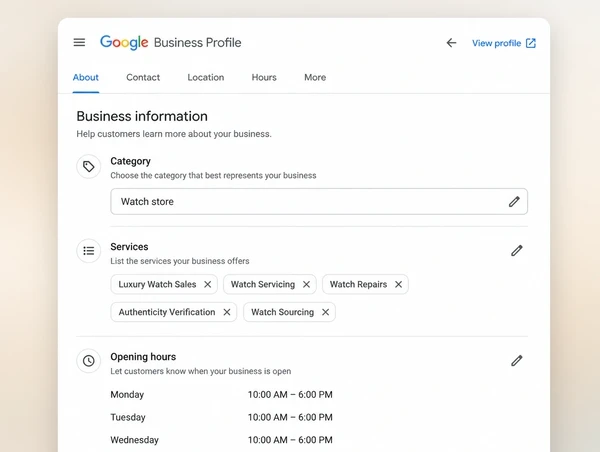Open the Hours tab
This screenshot has height=452, width=600.
pos(264,77)
